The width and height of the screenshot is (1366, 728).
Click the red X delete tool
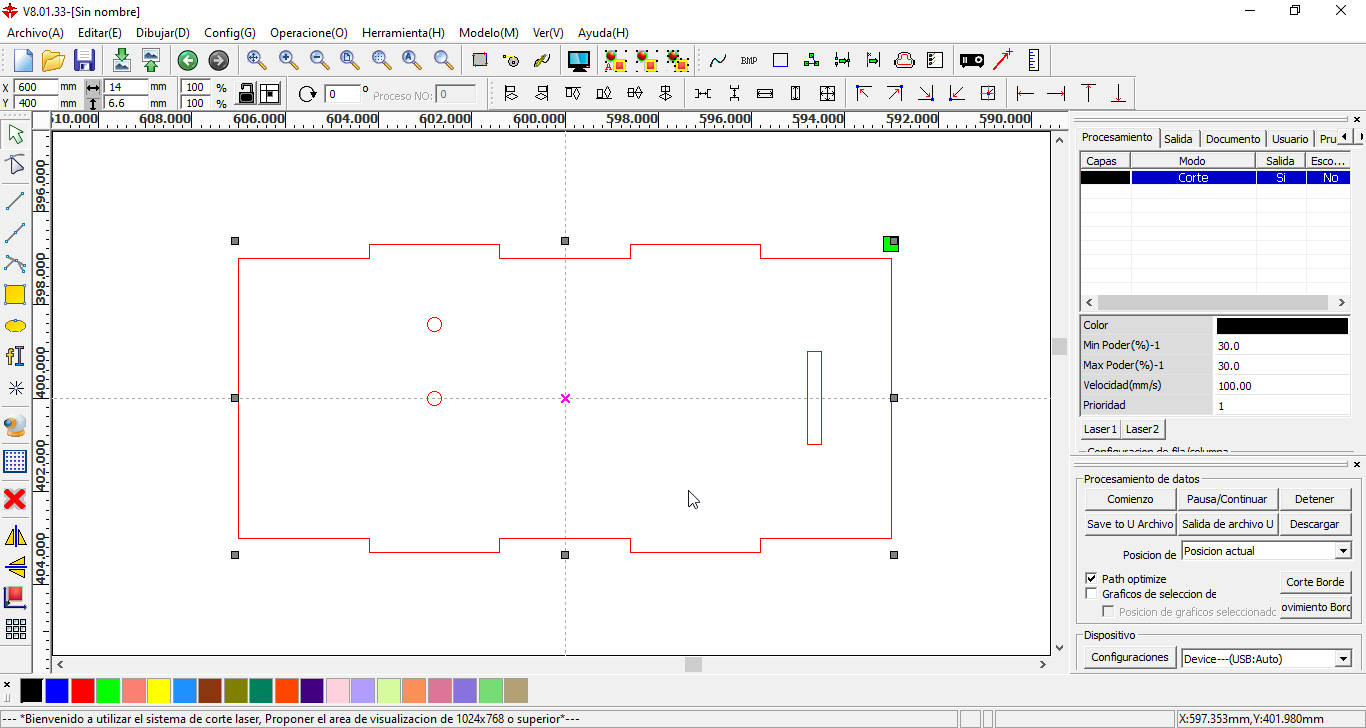pyautogui.click(x=15, y=498)
